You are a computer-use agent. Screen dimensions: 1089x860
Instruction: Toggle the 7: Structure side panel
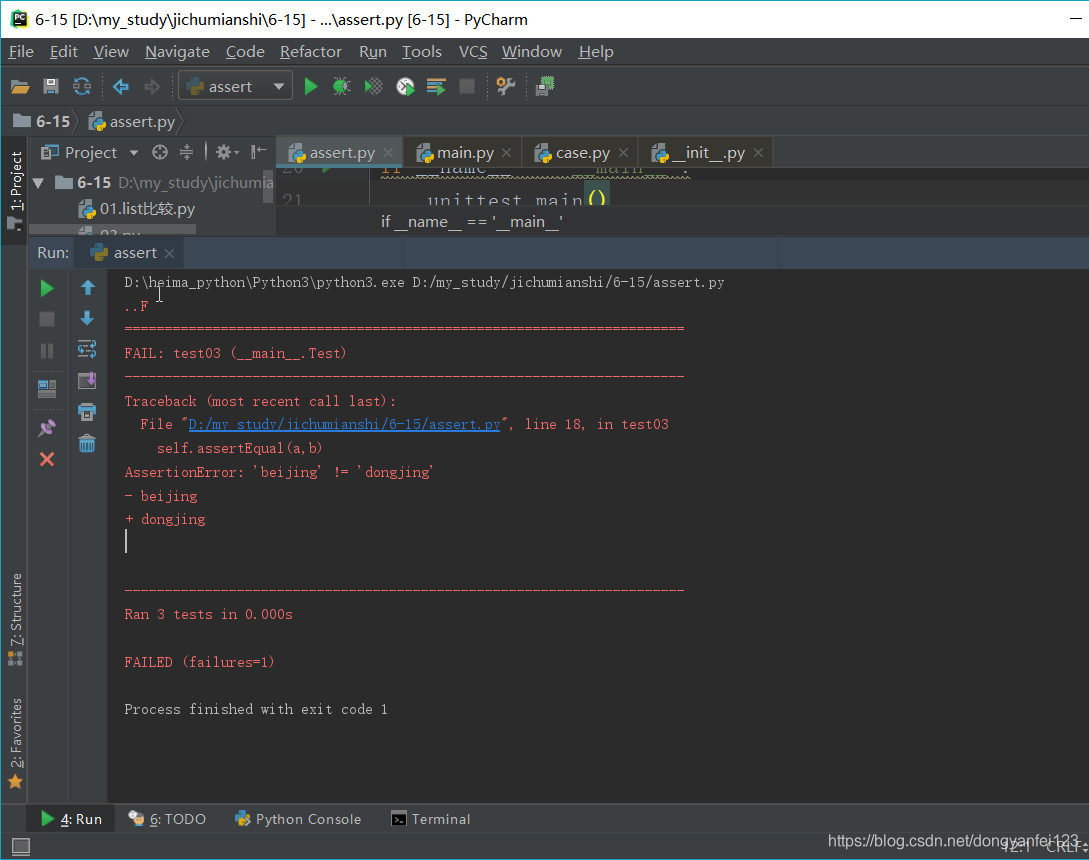point(15,620)
